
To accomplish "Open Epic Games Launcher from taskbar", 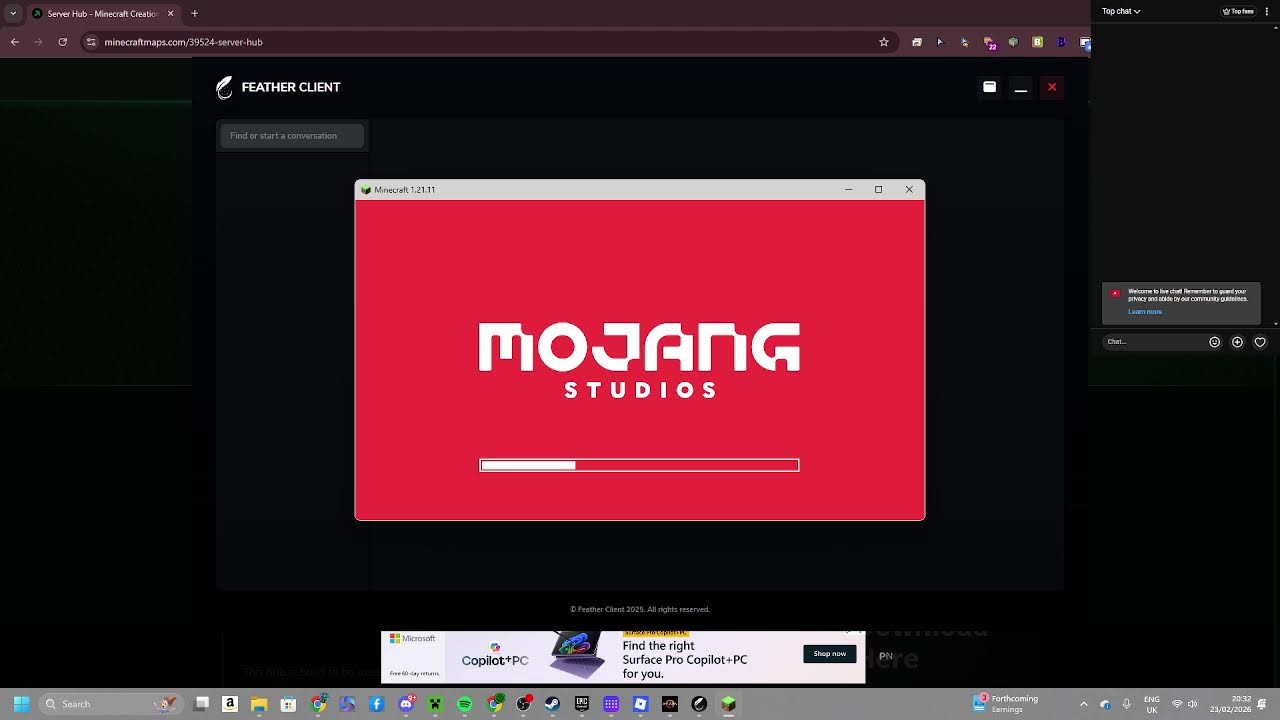I will 582,704.
